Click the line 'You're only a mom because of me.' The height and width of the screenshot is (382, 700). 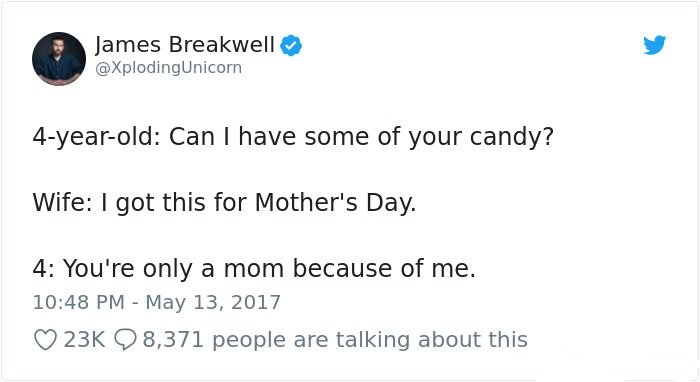269,269
